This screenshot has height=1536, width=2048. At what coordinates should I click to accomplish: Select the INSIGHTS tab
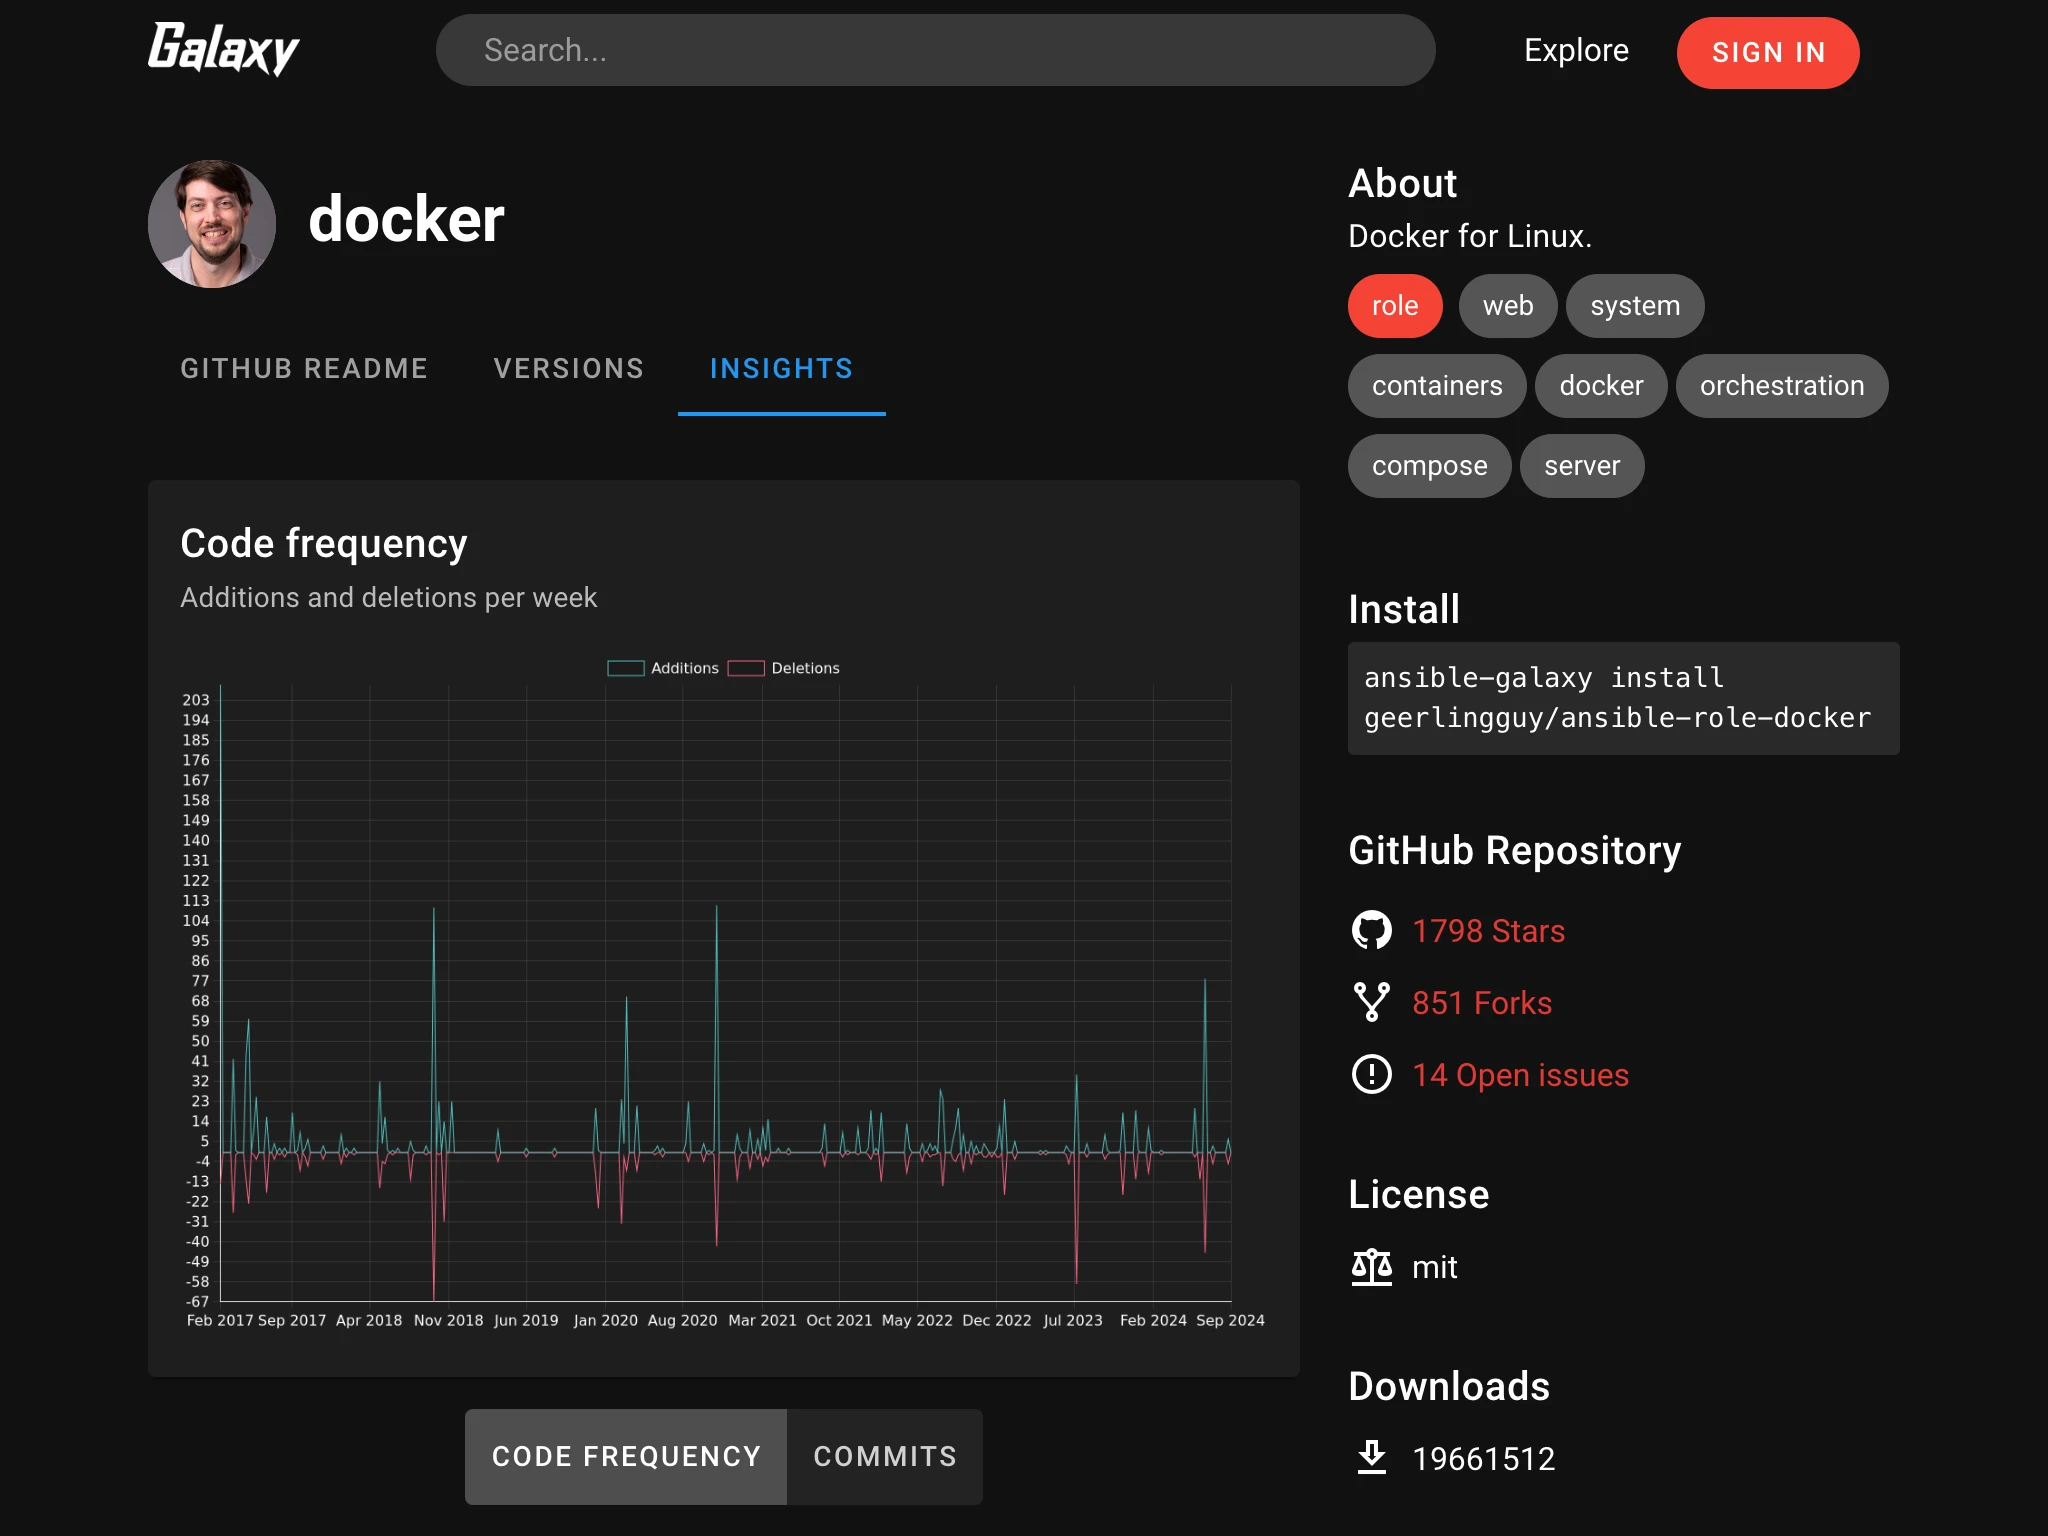782,368
